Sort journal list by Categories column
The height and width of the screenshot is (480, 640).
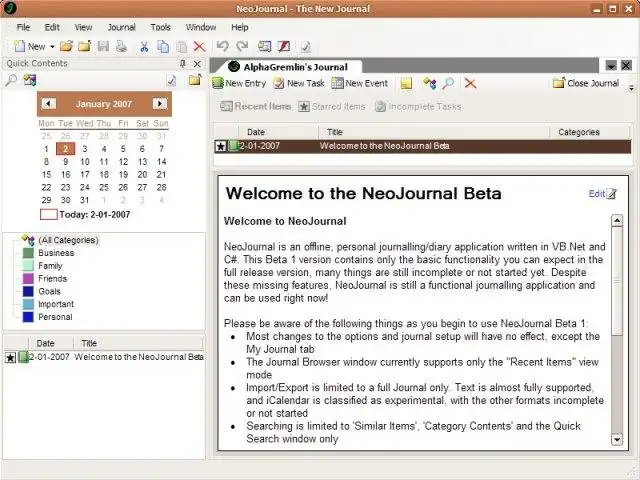pos(589,132)
